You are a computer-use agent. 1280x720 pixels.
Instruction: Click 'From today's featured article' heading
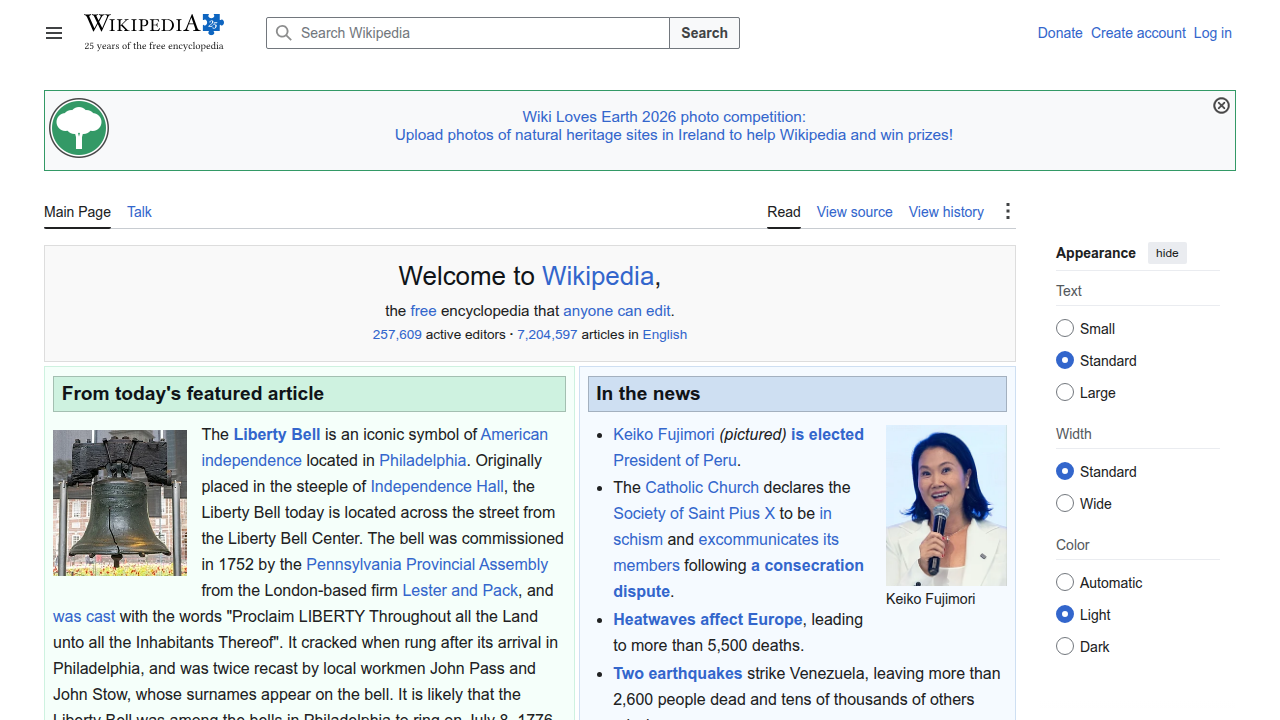[193, 393]
